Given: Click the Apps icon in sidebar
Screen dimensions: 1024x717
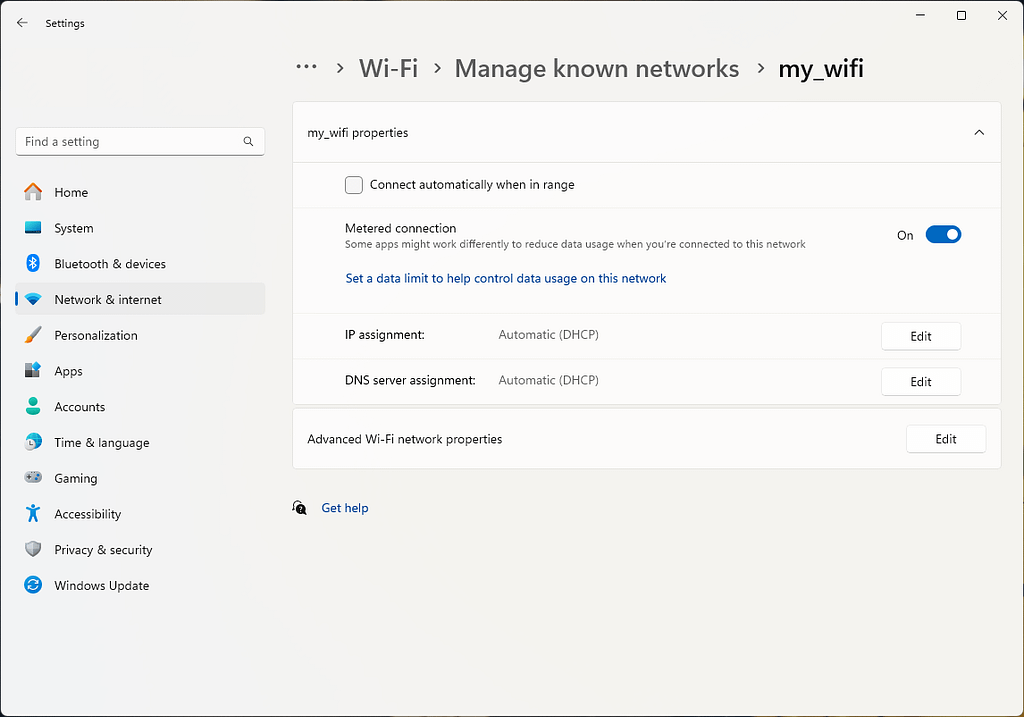Looking at the screenshot, I should pos(32,370).
